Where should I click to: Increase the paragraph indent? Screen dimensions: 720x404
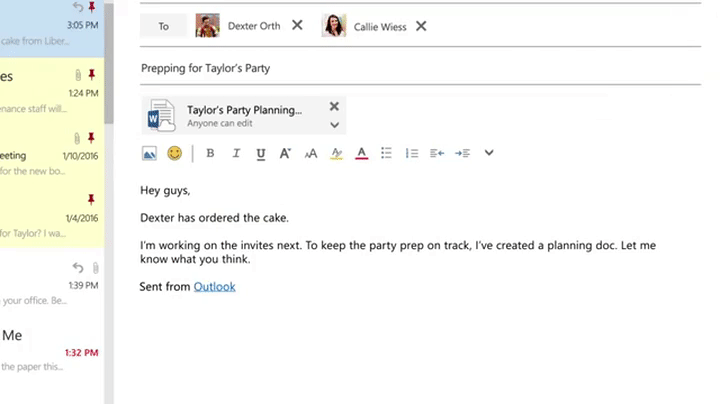[462, 153]
